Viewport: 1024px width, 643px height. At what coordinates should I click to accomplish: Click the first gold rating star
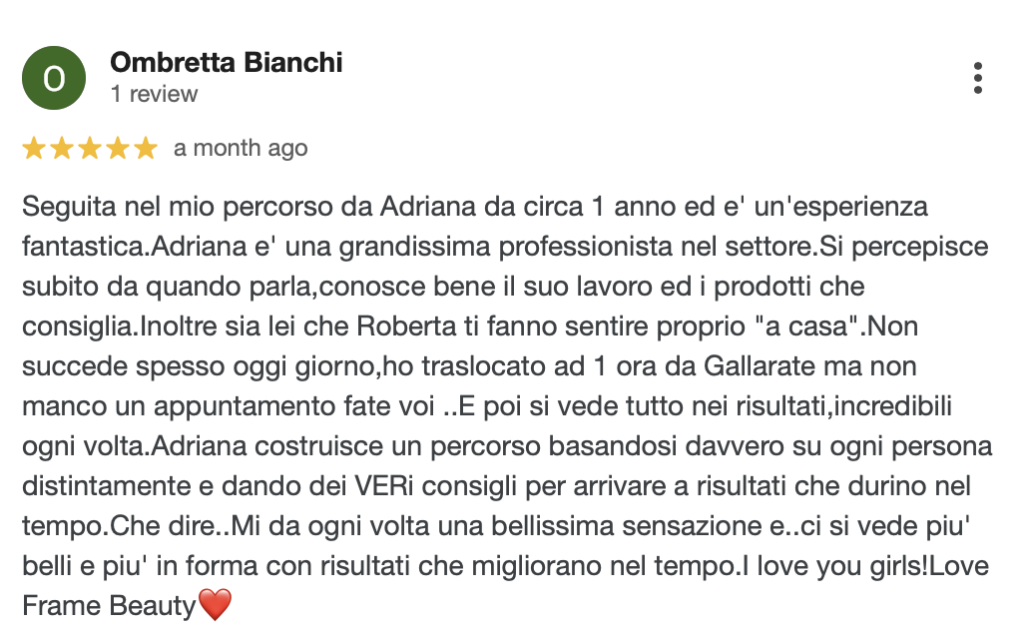34,148
